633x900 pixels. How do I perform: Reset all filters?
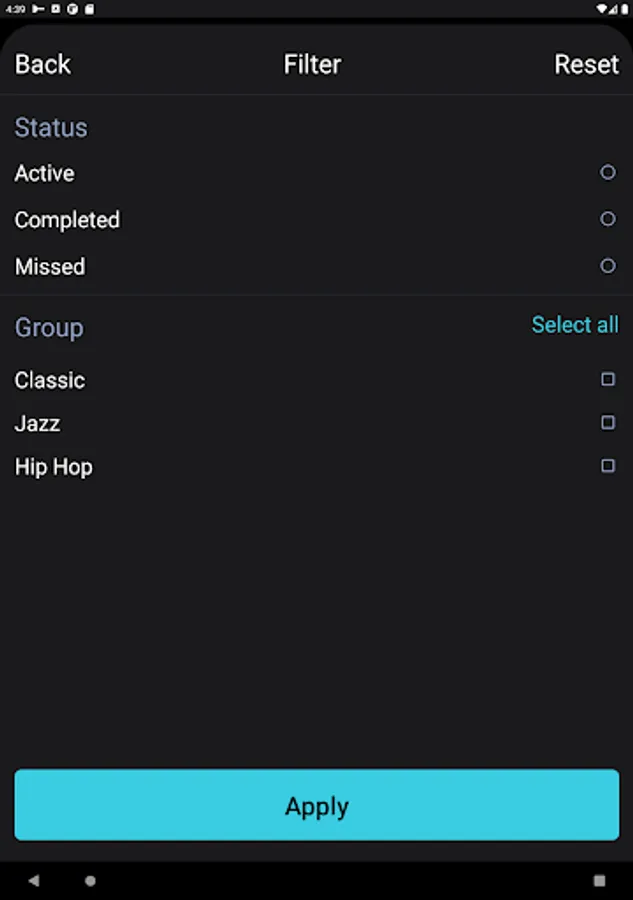click(587, 64)
